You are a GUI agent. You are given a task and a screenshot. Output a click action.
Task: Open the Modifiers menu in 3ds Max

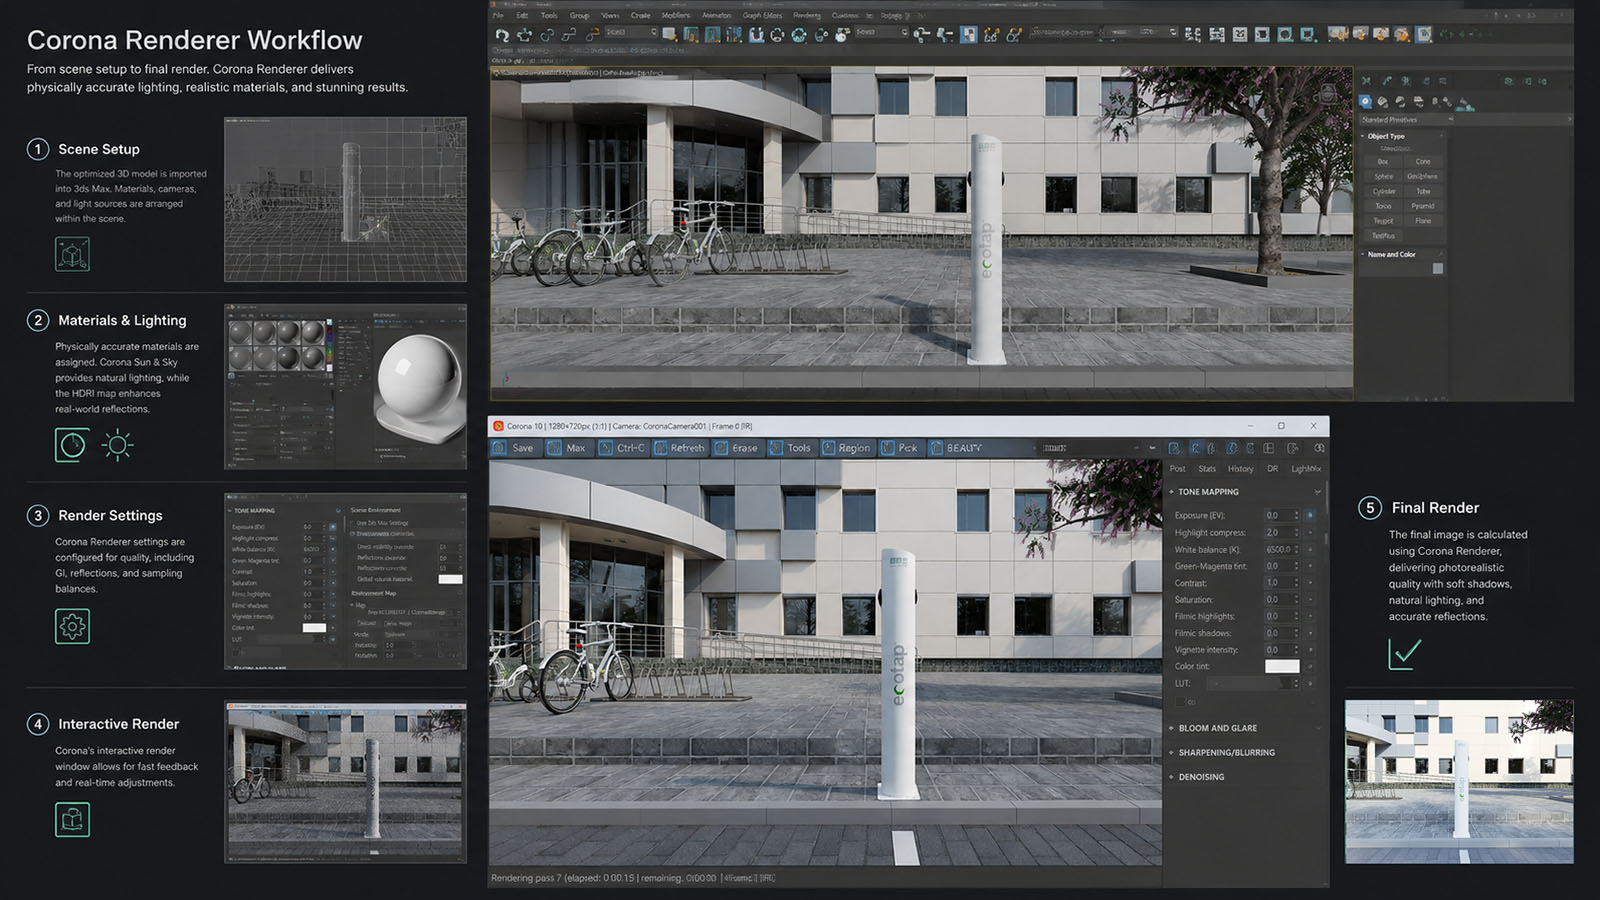click(x=676, y=16)
